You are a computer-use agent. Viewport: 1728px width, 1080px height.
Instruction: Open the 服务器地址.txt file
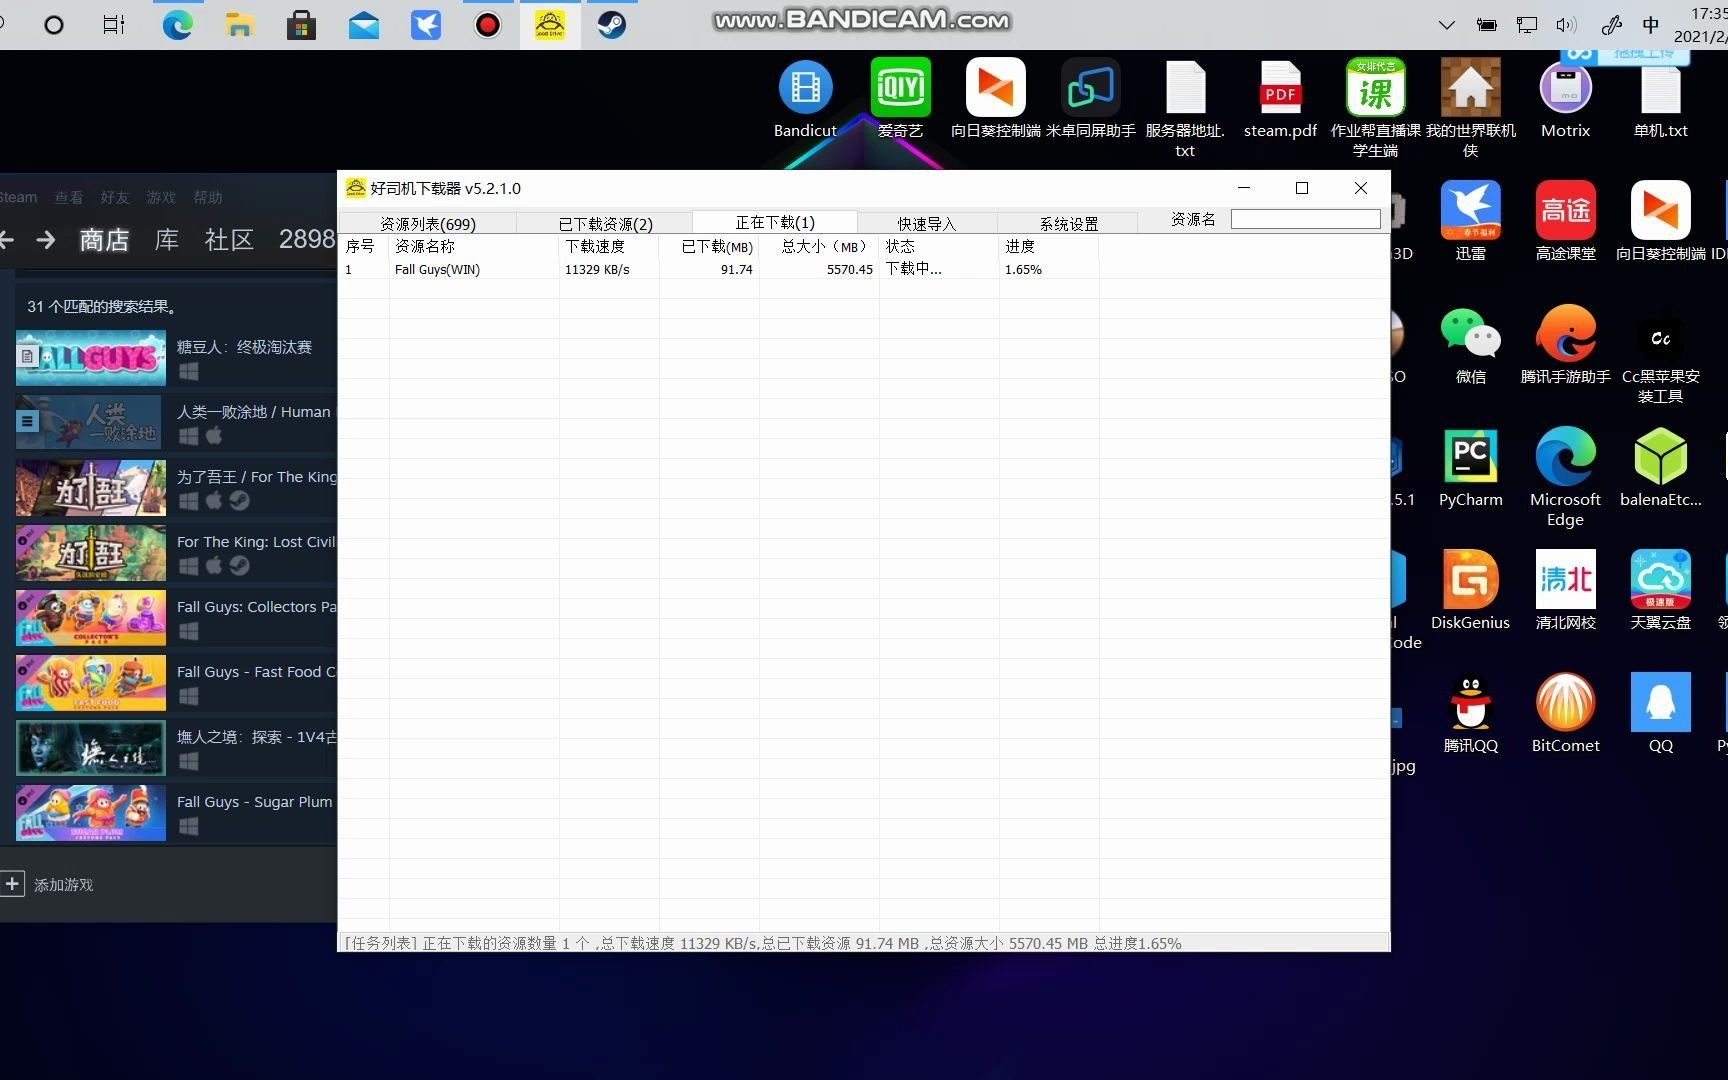coord(1185,108)
